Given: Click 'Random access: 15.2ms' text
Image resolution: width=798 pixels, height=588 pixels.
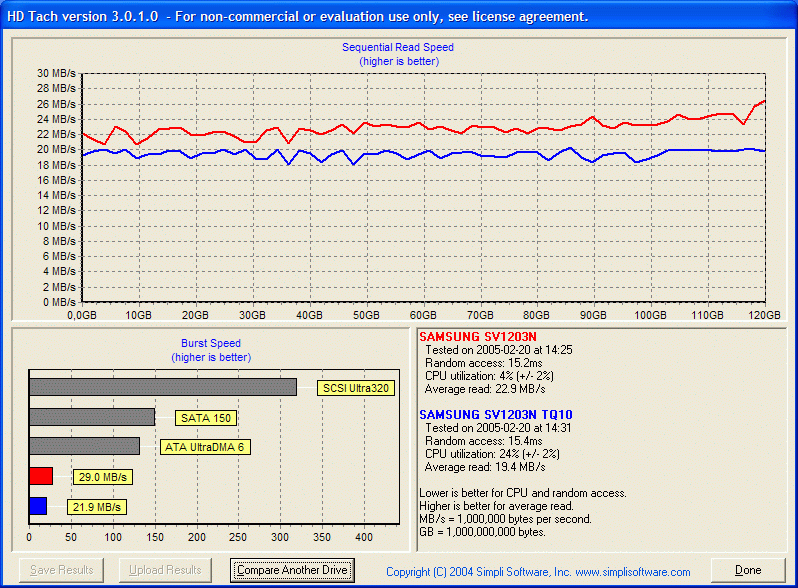Looking at the screenshot, I should (484, 363).
